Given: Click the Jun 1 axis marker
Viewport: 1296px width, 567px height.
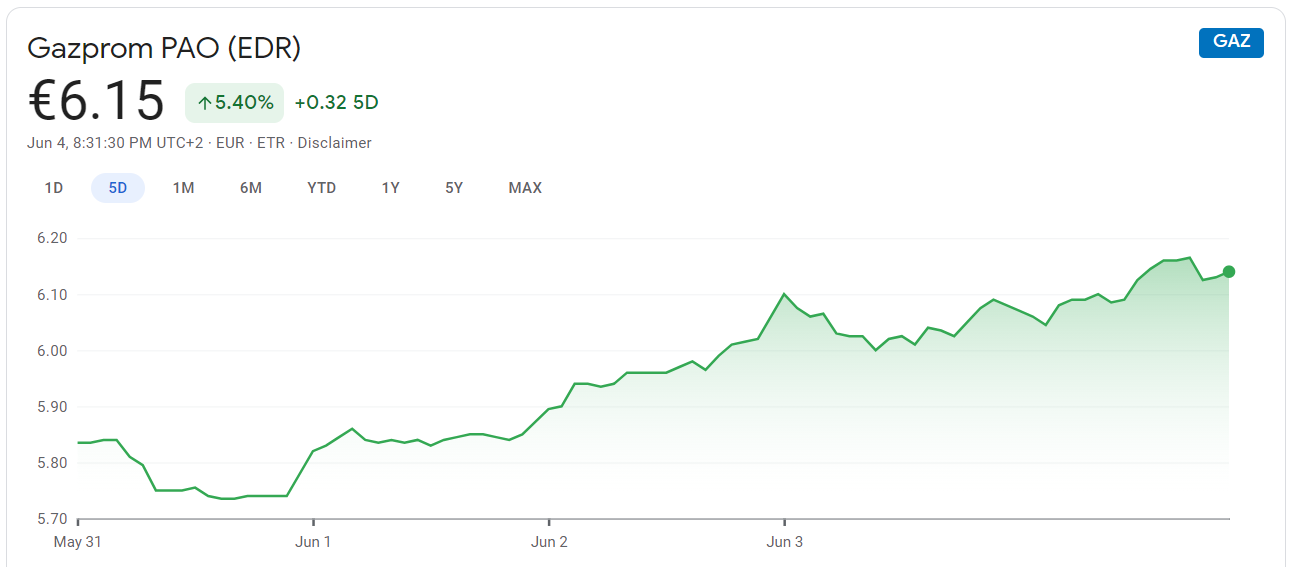Looking at the screenshot, I should (313, 542).
